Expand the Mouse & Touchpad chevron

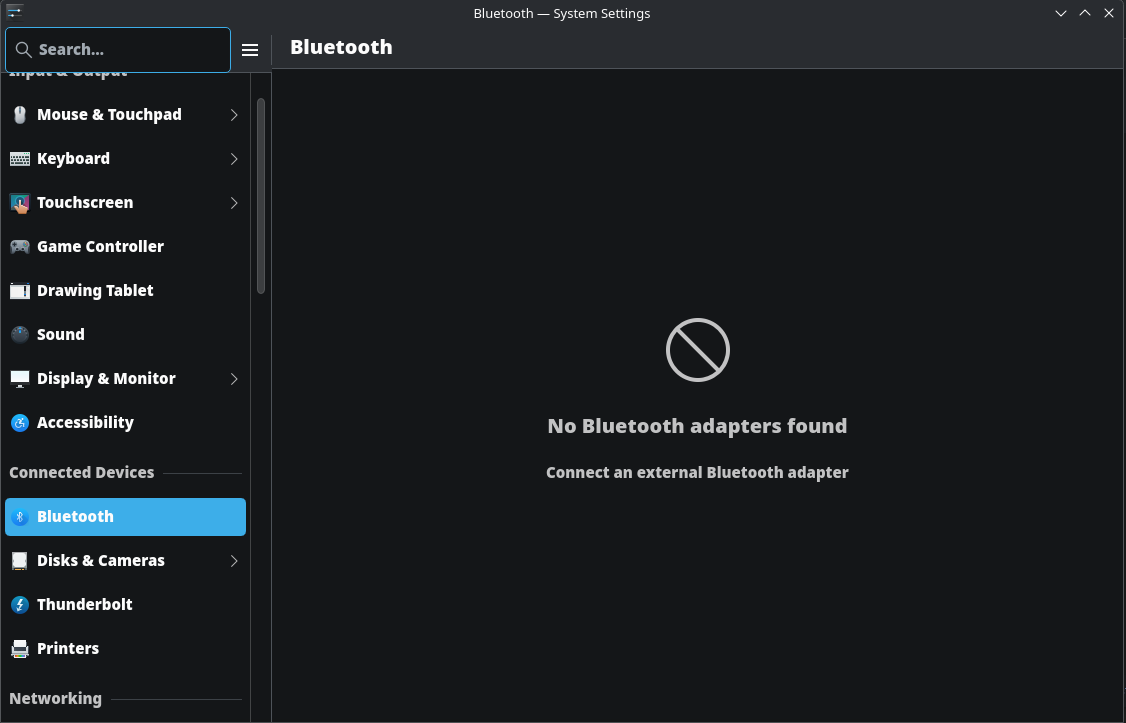(x=234, y=115)
